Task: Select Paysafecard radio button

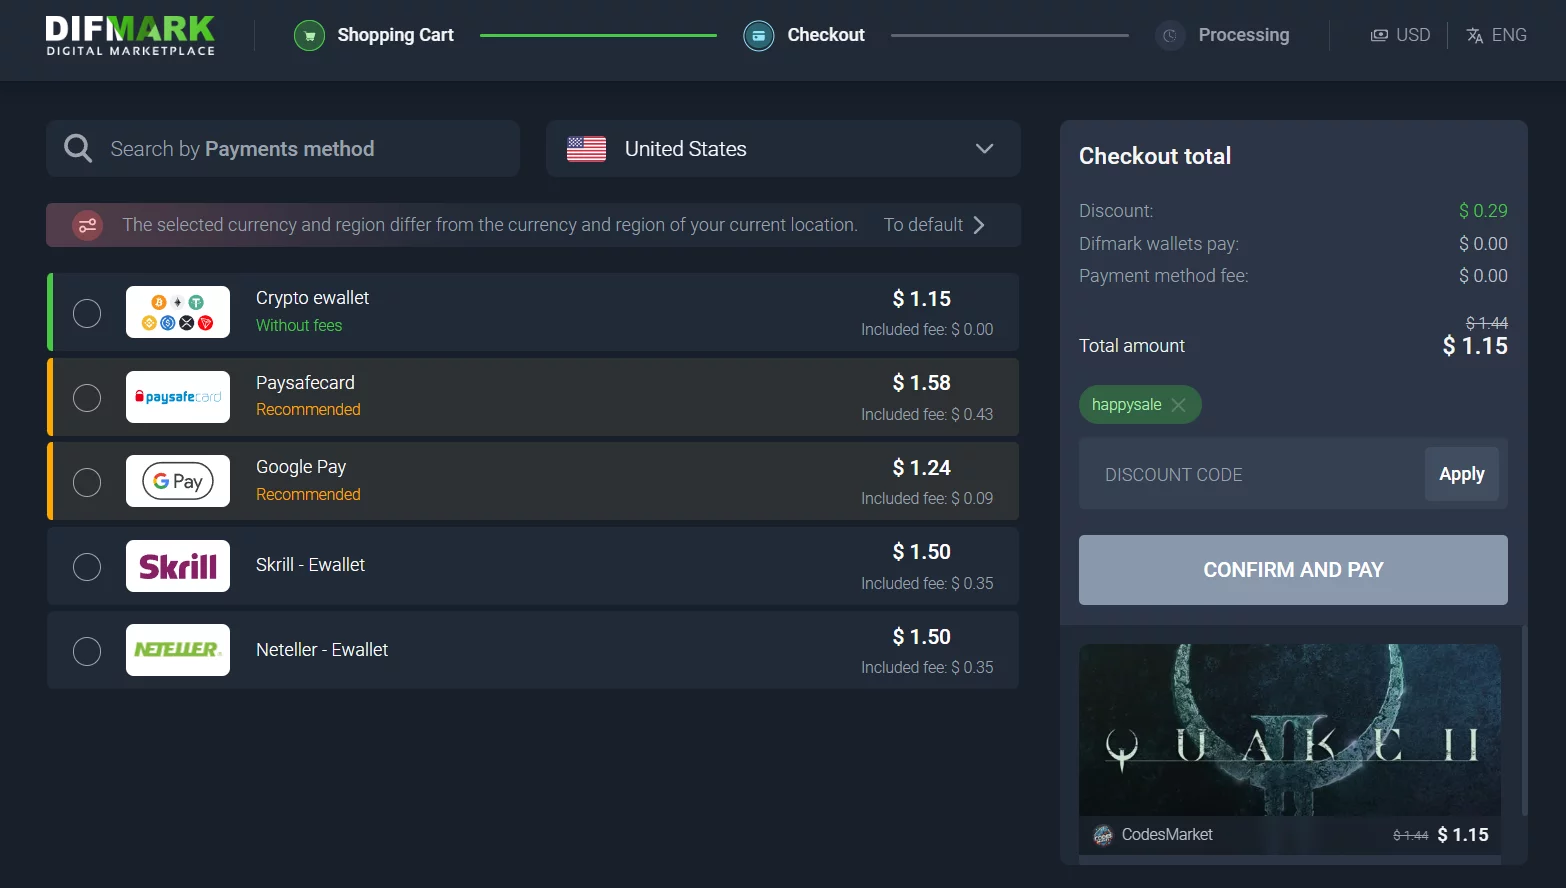Action: tap(87, 398)
